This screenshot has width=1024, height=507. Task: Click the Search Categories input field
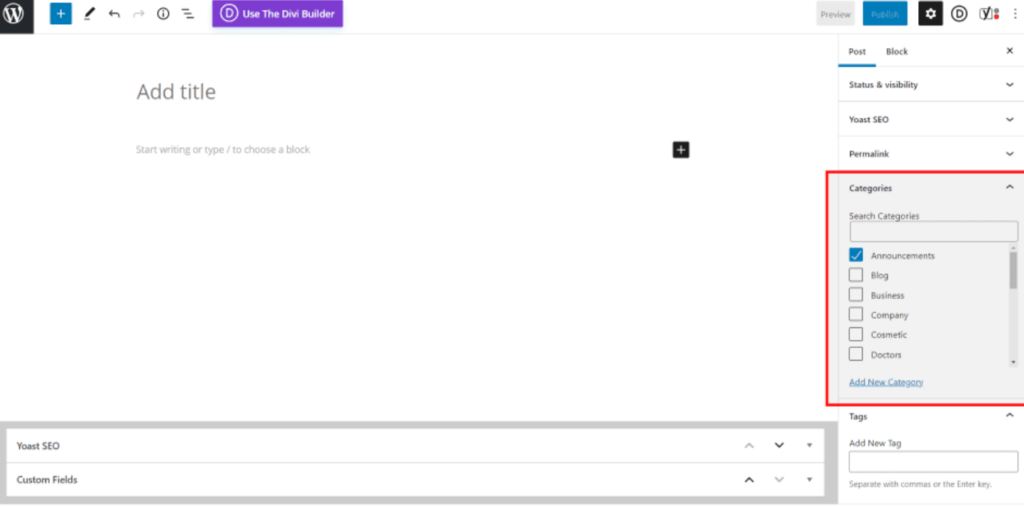pyautogui.click(x=933, y=232)
